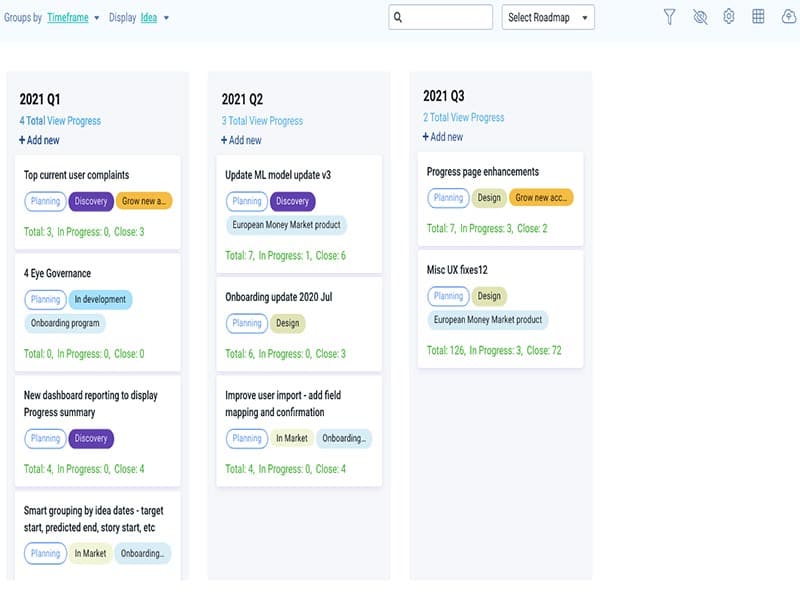
Task: Click the Discovery tag on Update ML model v3
Action: [292, 201]
